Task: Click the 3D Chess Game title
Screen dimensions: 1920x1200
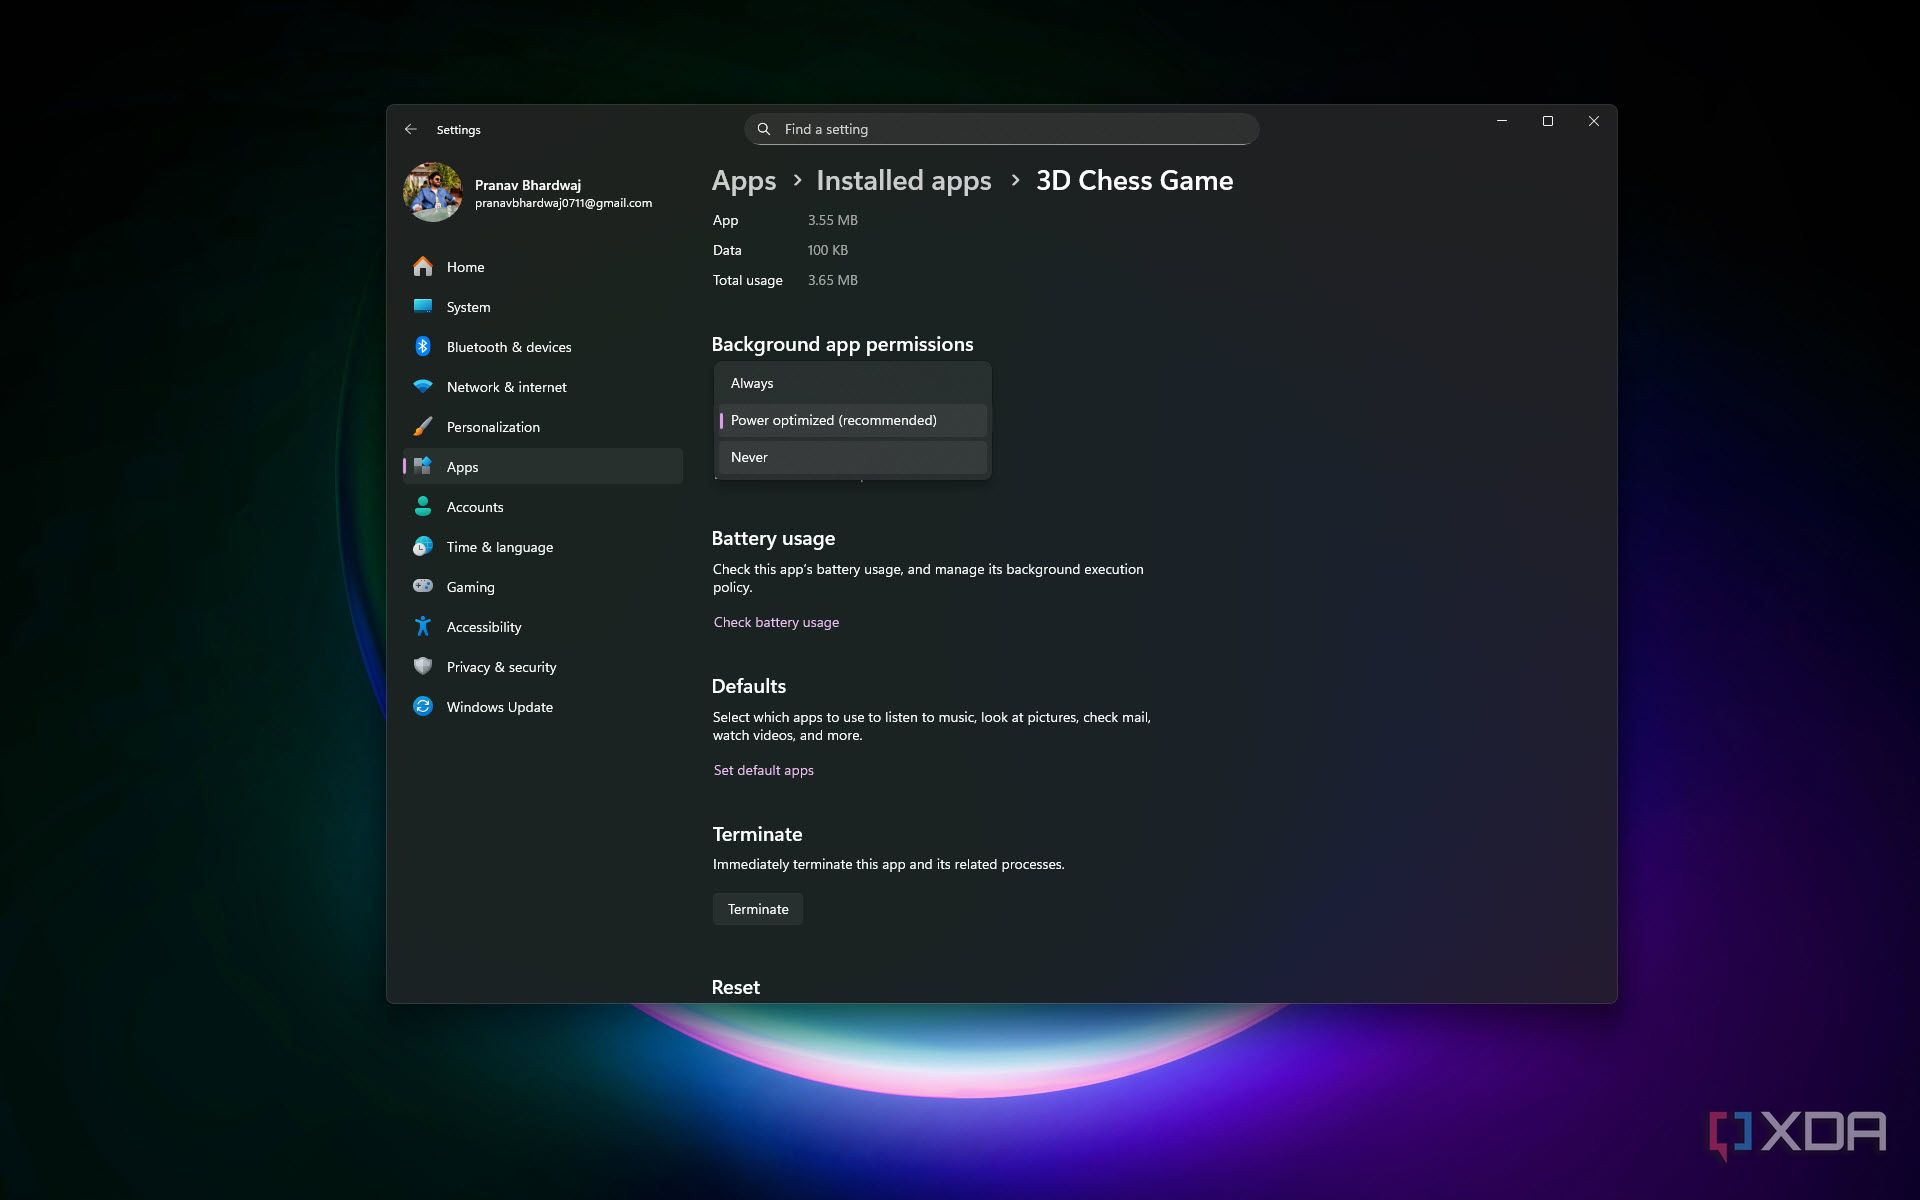Action: tap(1134, 180)
